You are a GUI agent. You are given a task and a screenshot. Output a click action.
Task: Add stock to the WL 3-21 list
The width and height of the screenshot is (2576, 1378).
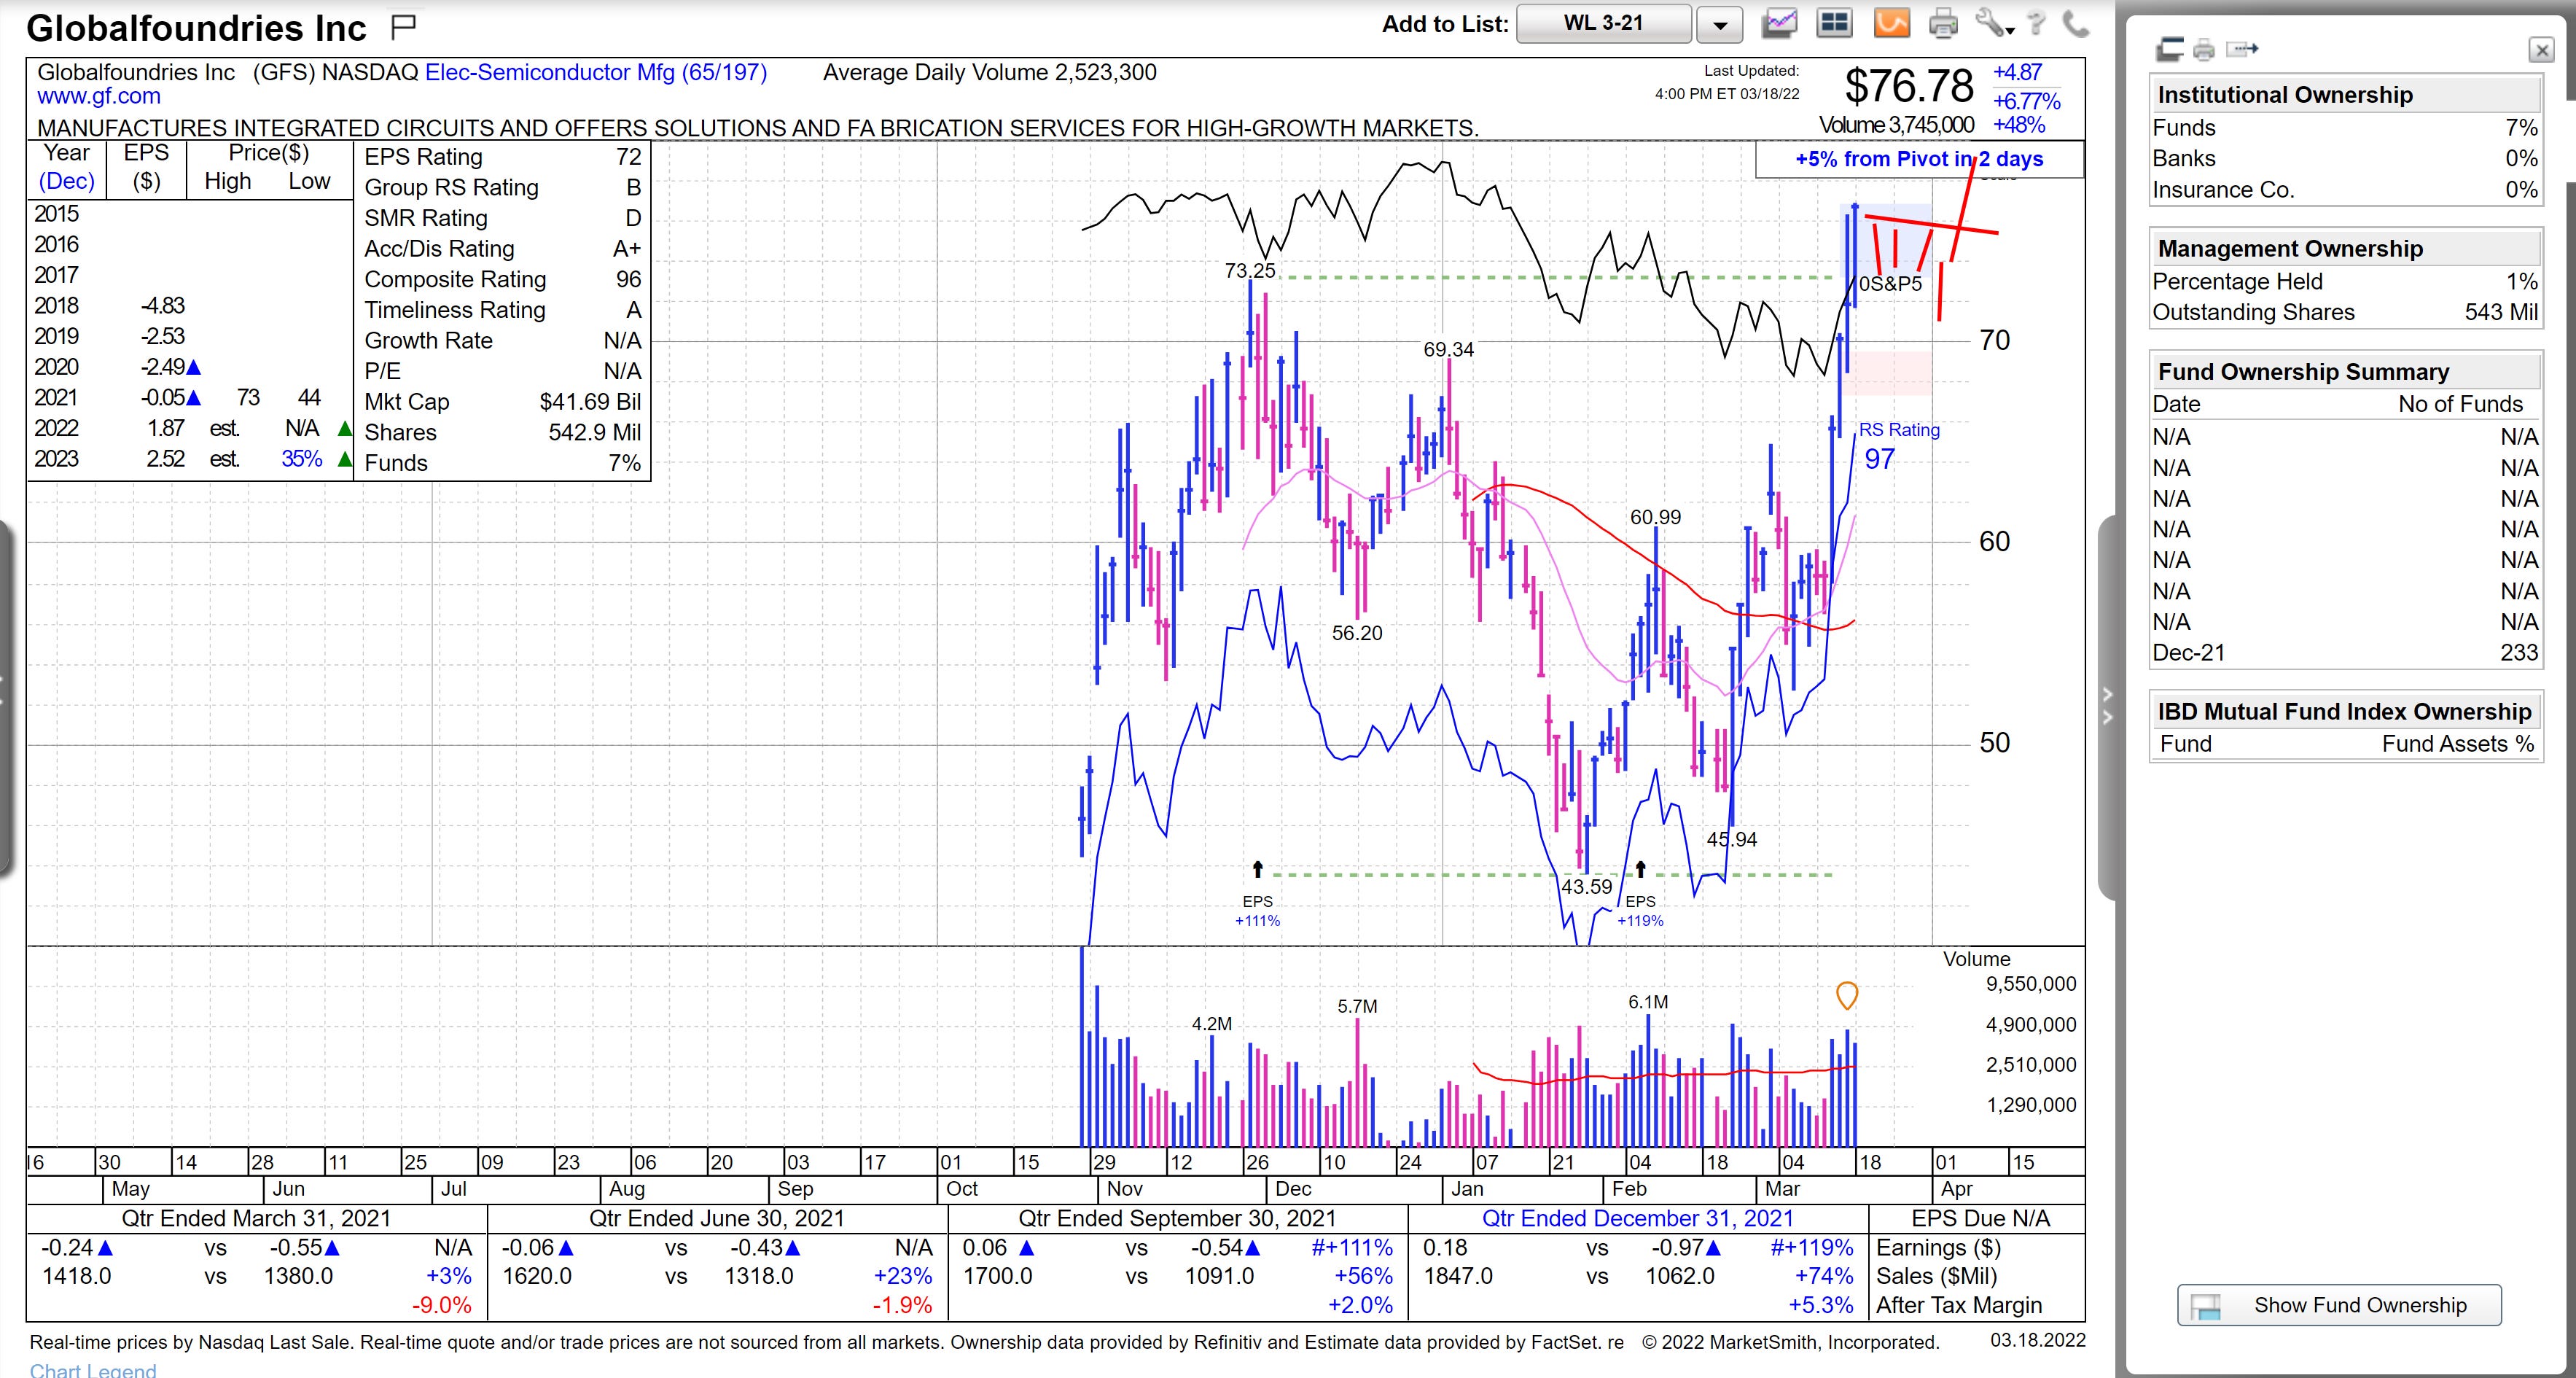point(1604,24)
